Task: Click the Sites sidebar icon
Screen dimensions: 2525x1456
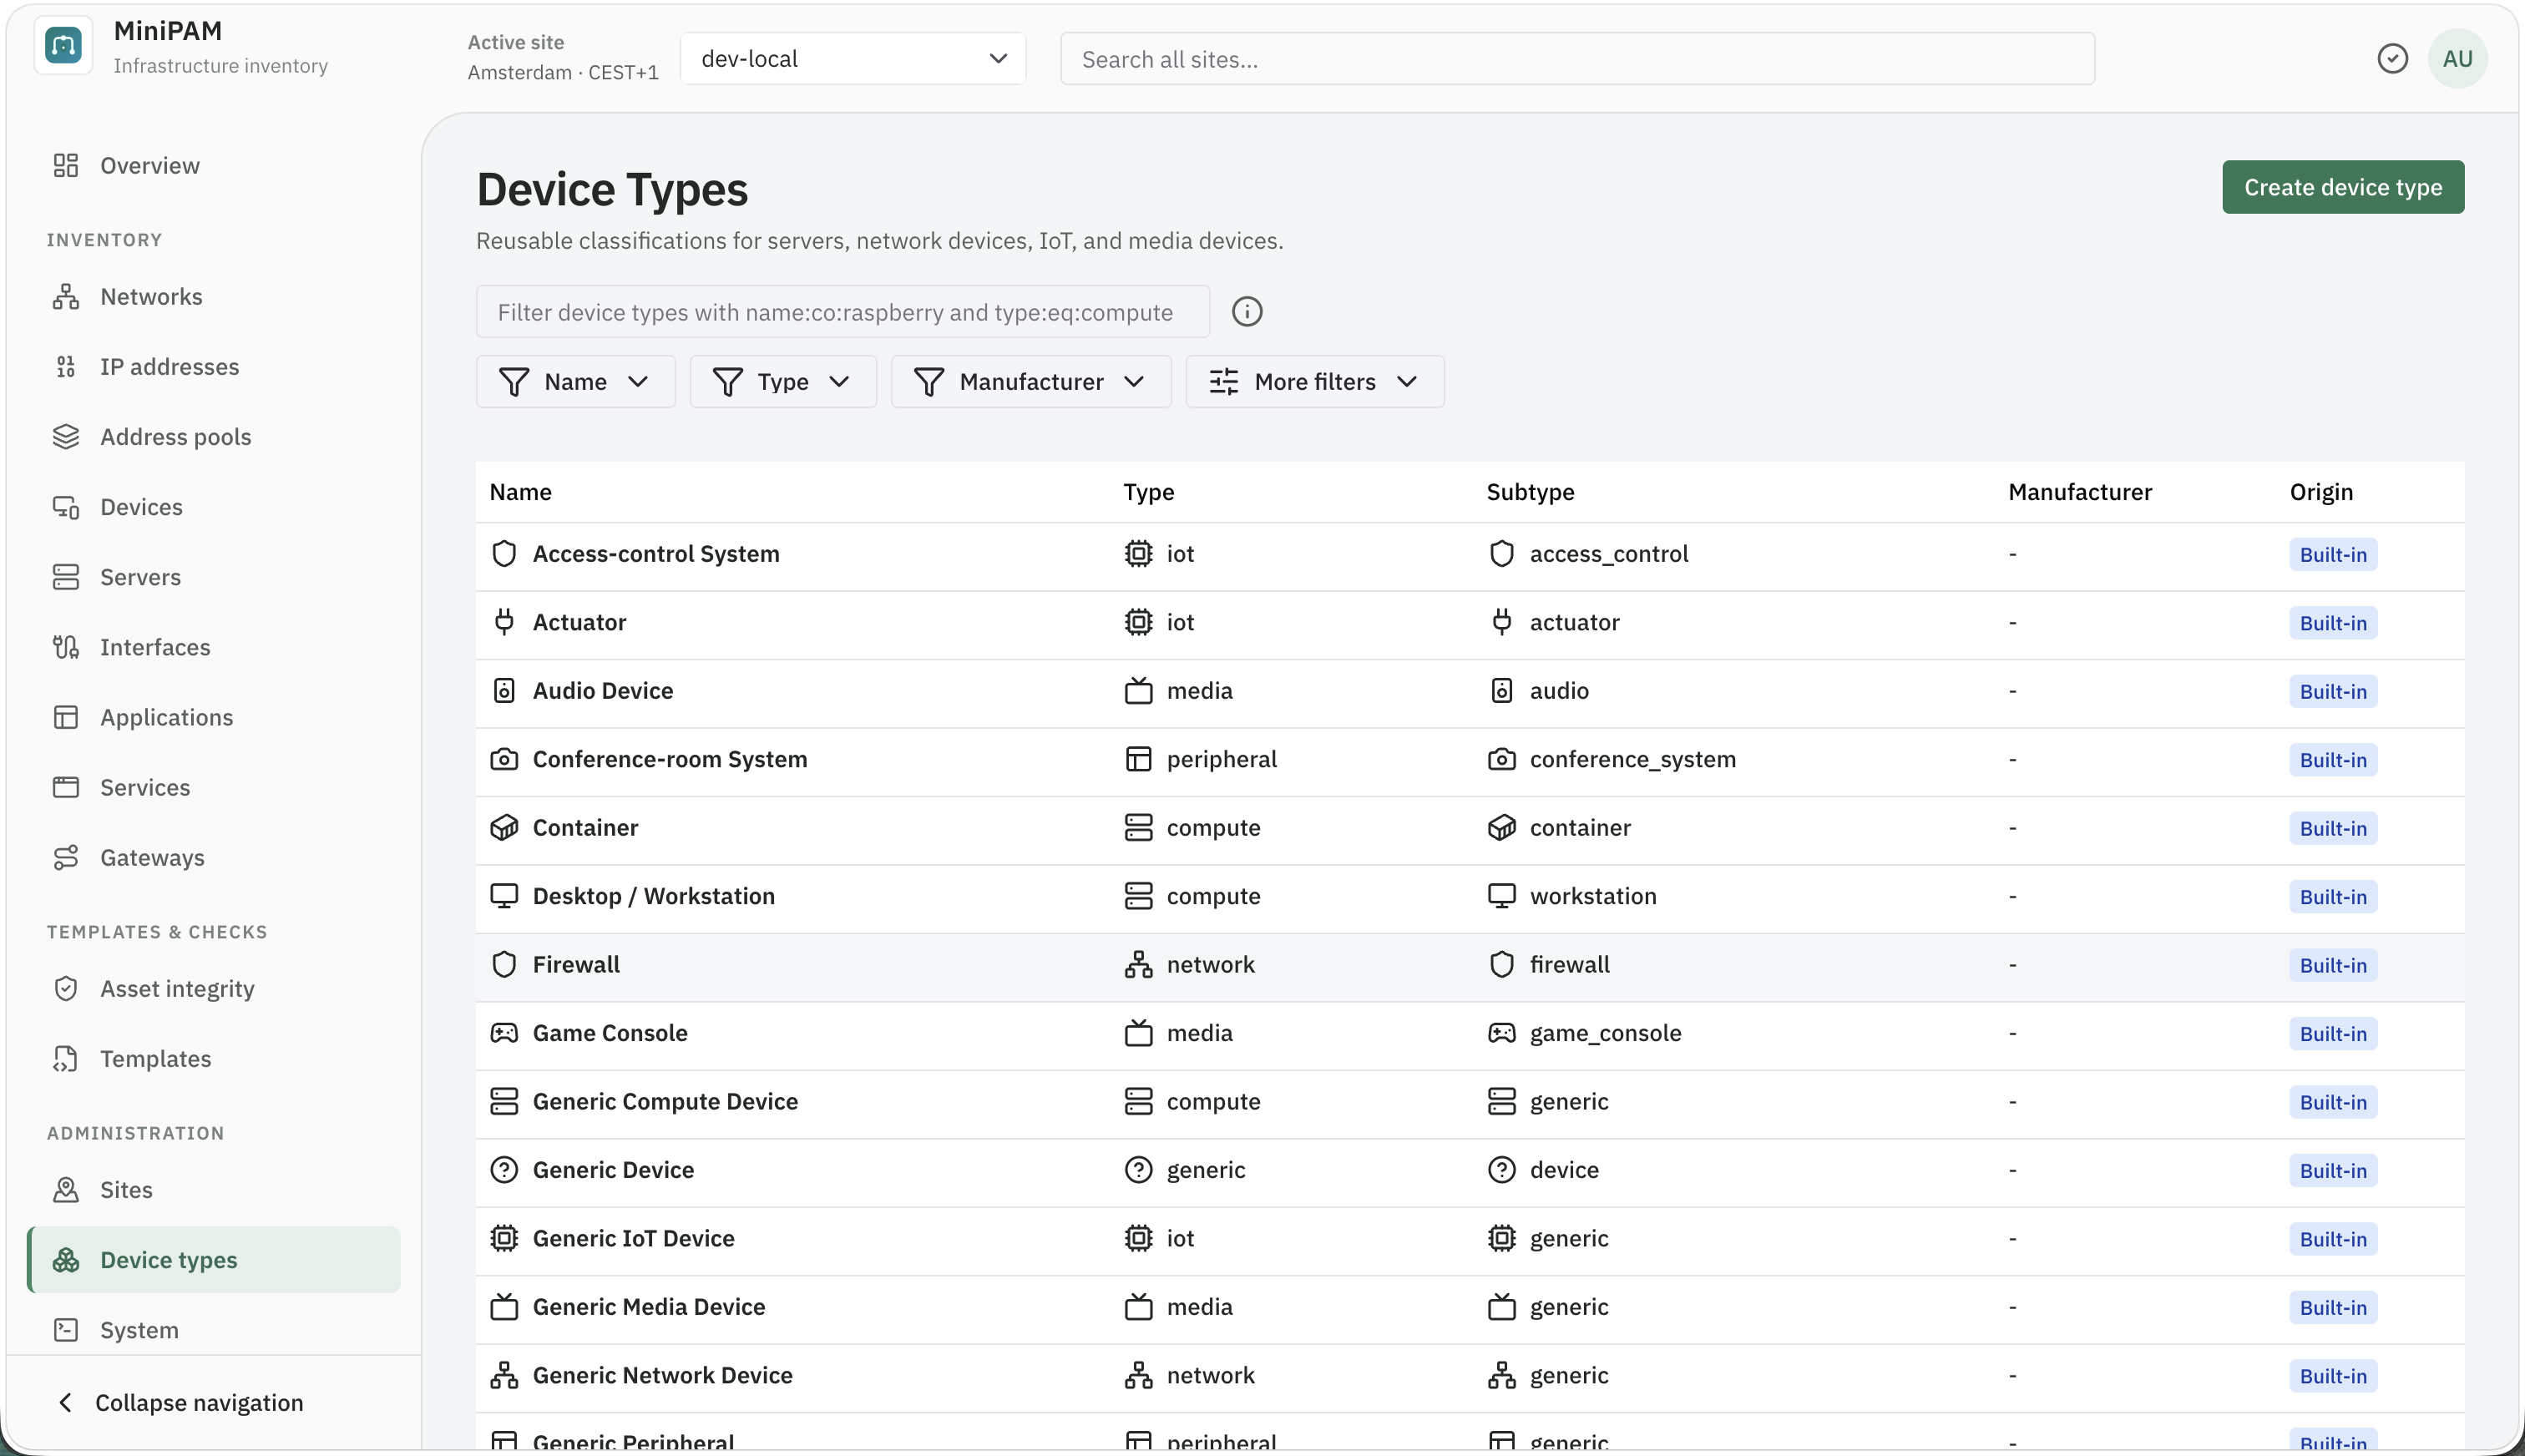Action: click(66, 1190)
